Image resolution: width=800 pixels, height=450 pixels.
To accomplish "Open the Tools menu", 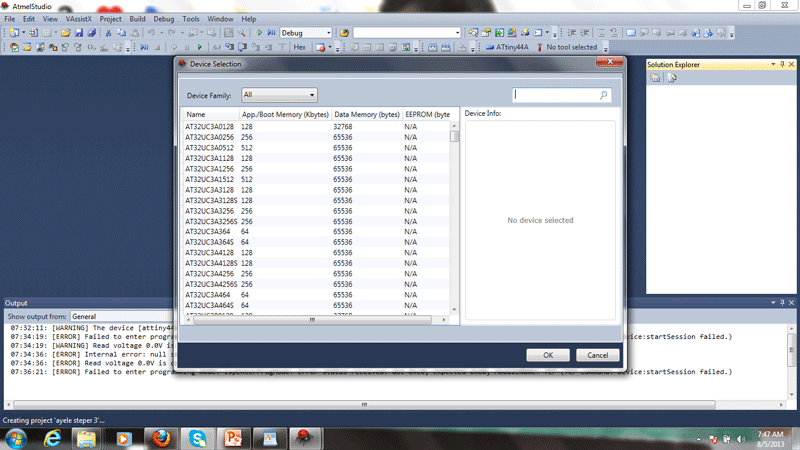I will click(191, 19).
